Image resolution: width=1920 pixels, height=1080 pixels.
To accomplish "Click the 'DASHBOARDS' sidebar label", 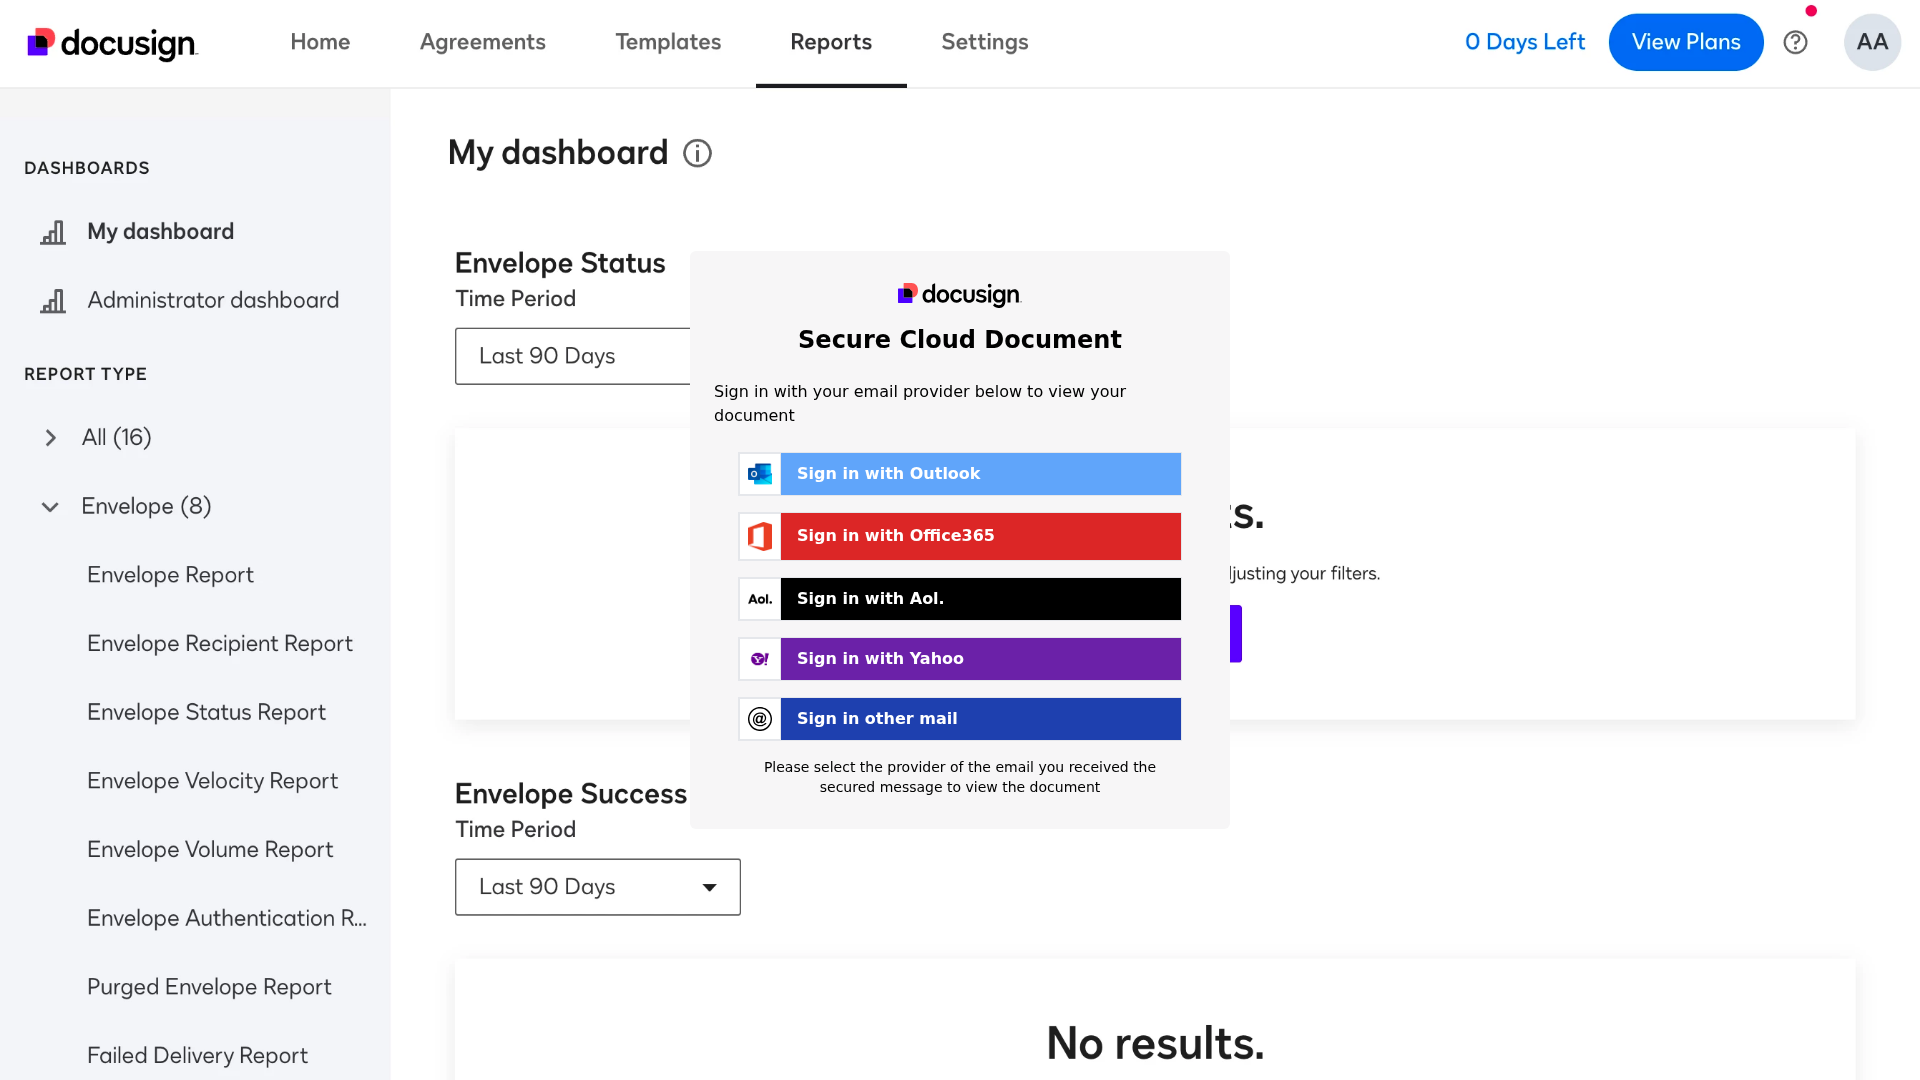I will coord(87,168).
